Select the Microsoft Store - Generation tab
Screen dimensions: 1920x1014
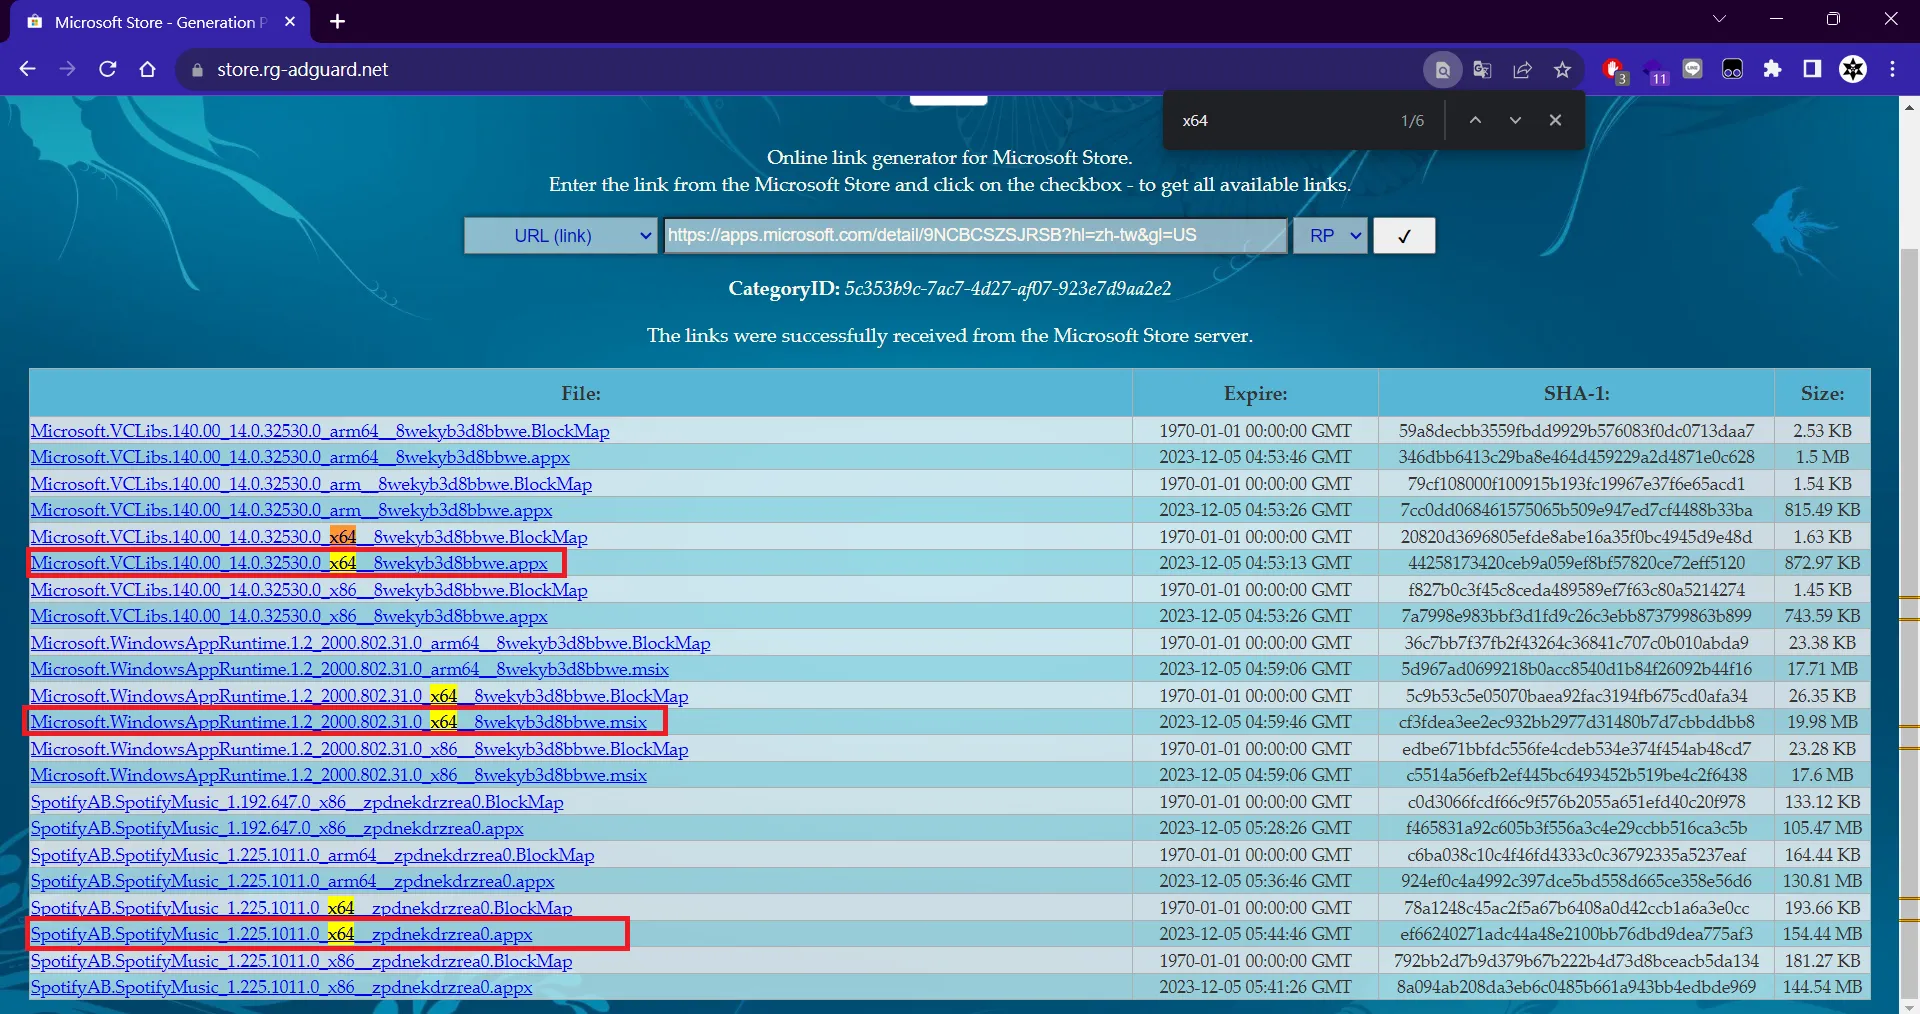pyautogui.click(x=160, y=22)
